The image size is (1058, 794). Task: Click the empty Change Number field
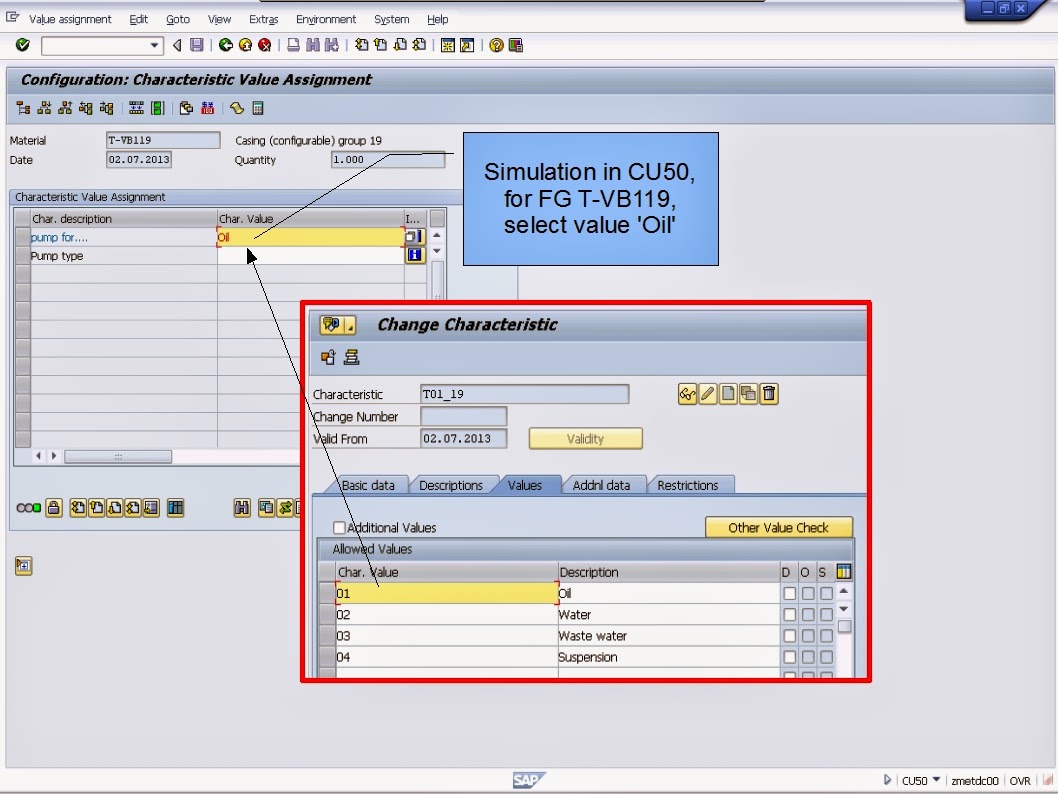463,416
